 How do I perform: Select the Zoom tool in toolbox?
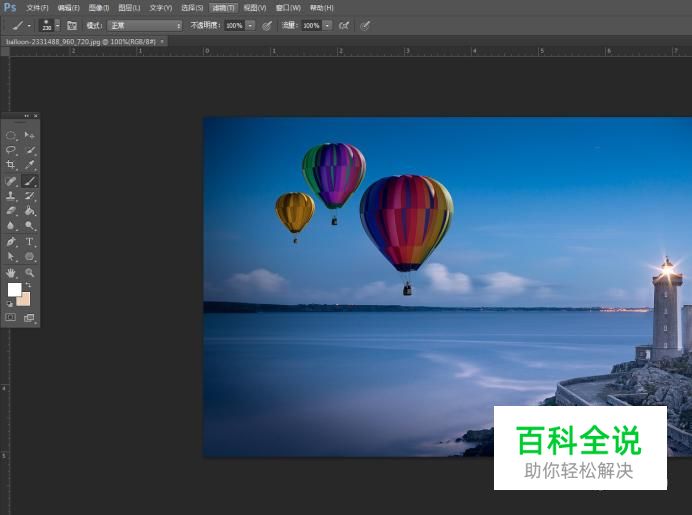[x=30, y=272]
